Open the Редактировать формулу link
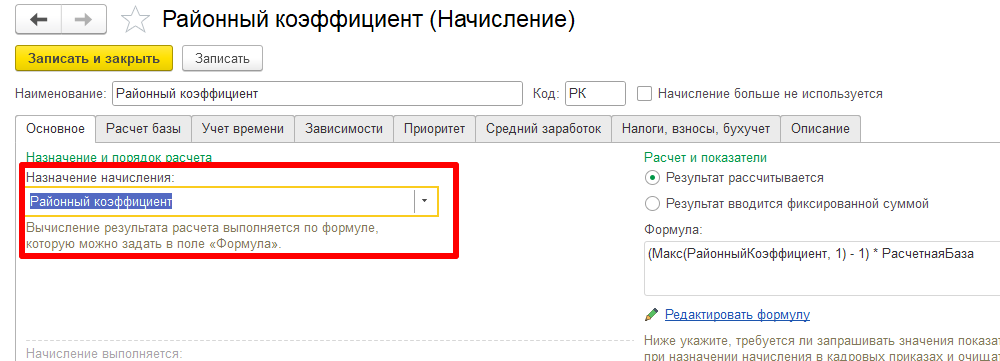The width and height of the screenshot is (1000, 361). coord(737,314)
